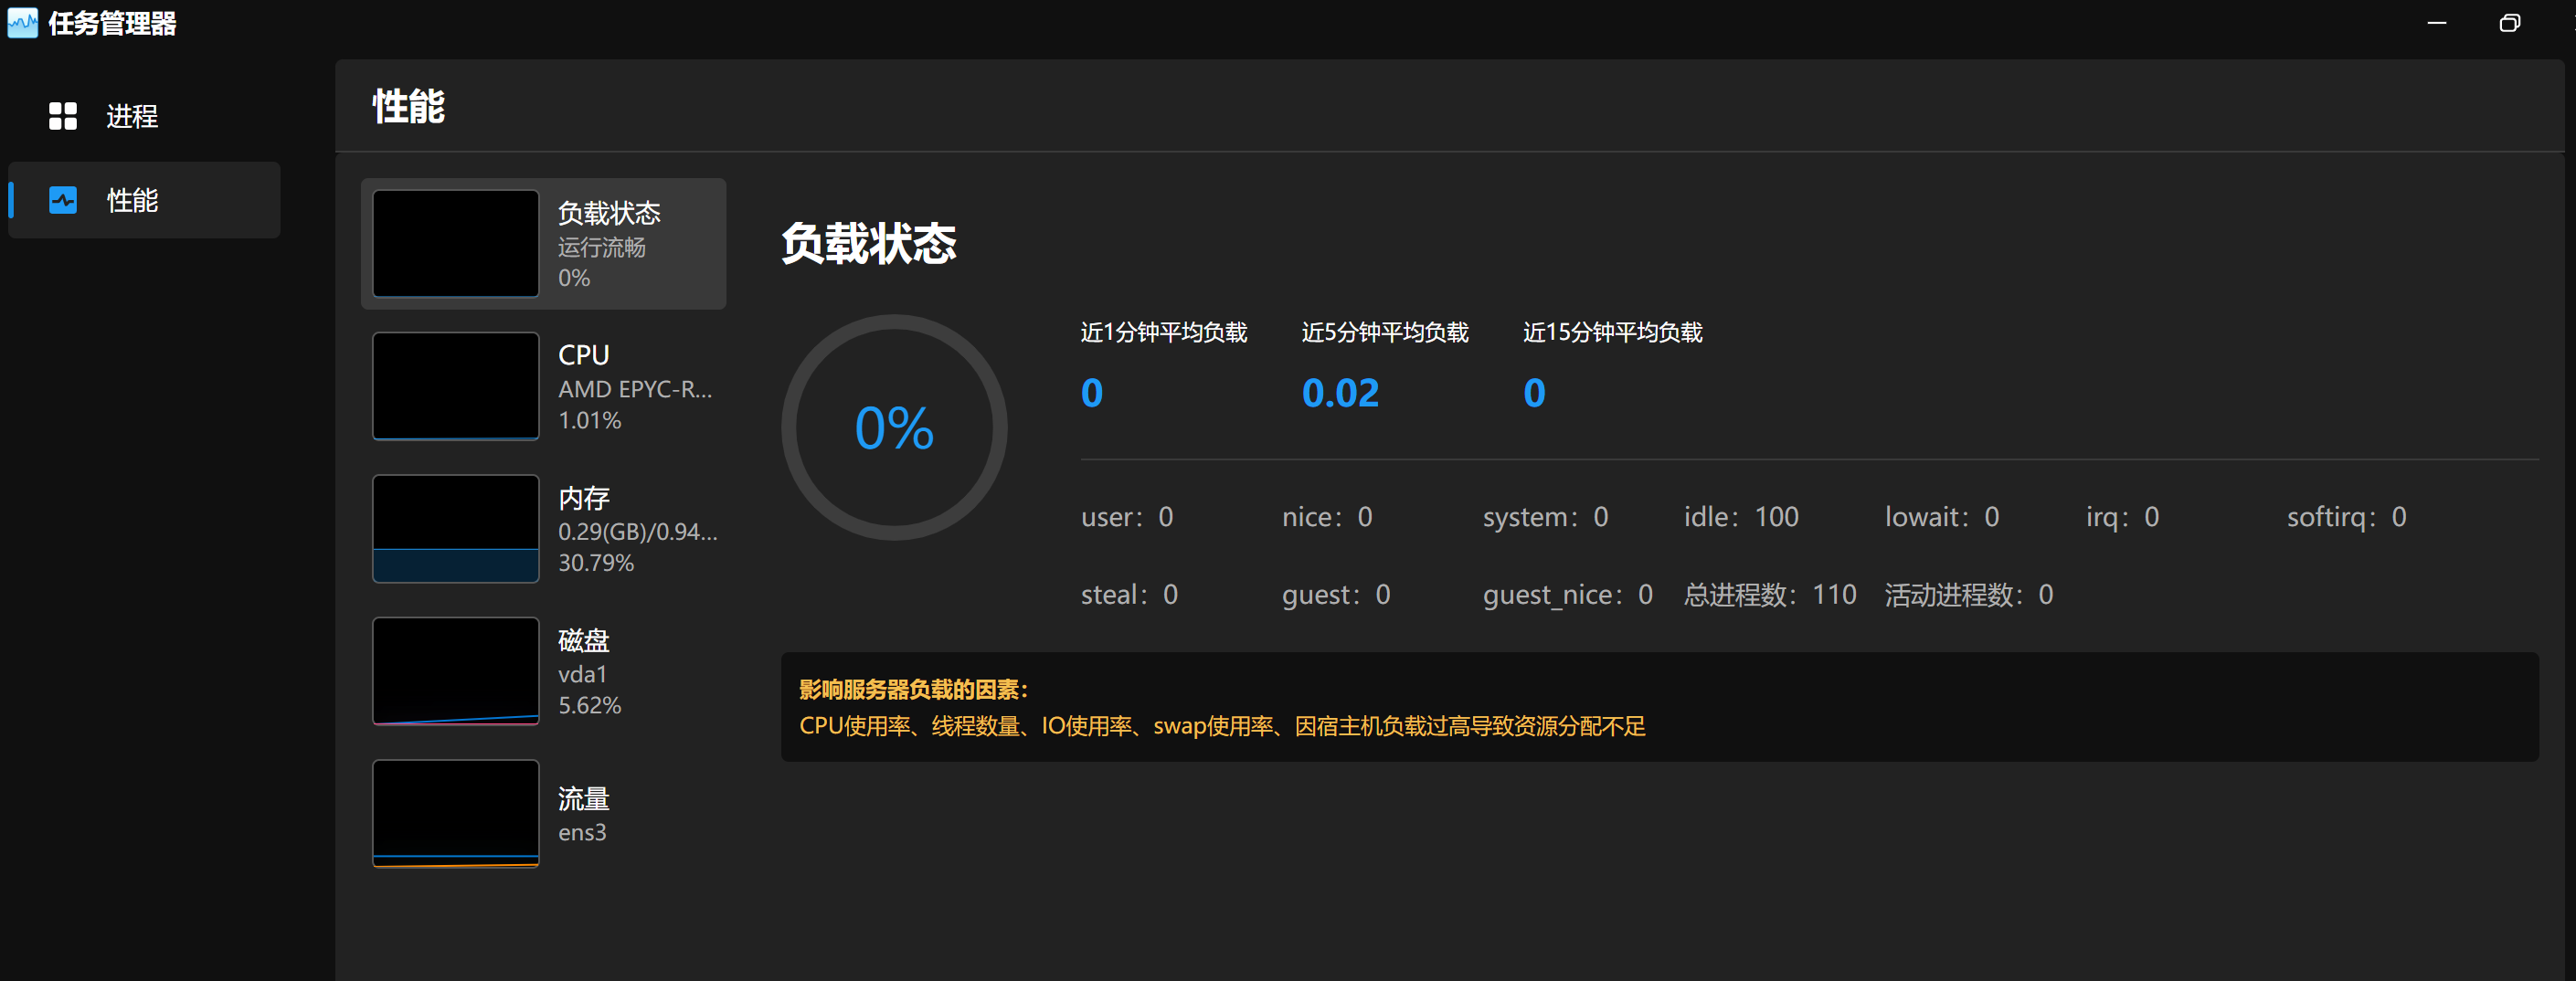Viewport: 2576px width, 981px height.
Task: Click the 近15分钟平均负载 value
Action: pyautogui.click(x=1534, y=393)
